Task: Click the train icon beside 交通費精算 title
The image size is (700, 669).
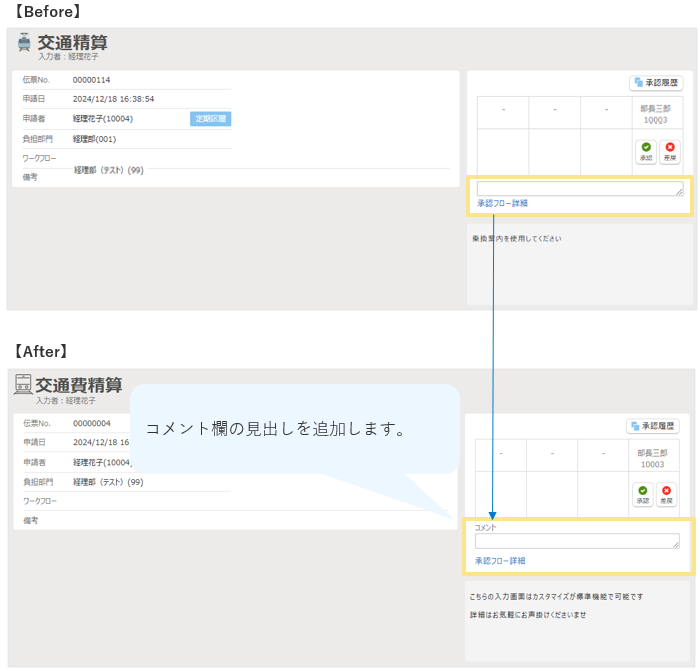Action: coord(22,385)
